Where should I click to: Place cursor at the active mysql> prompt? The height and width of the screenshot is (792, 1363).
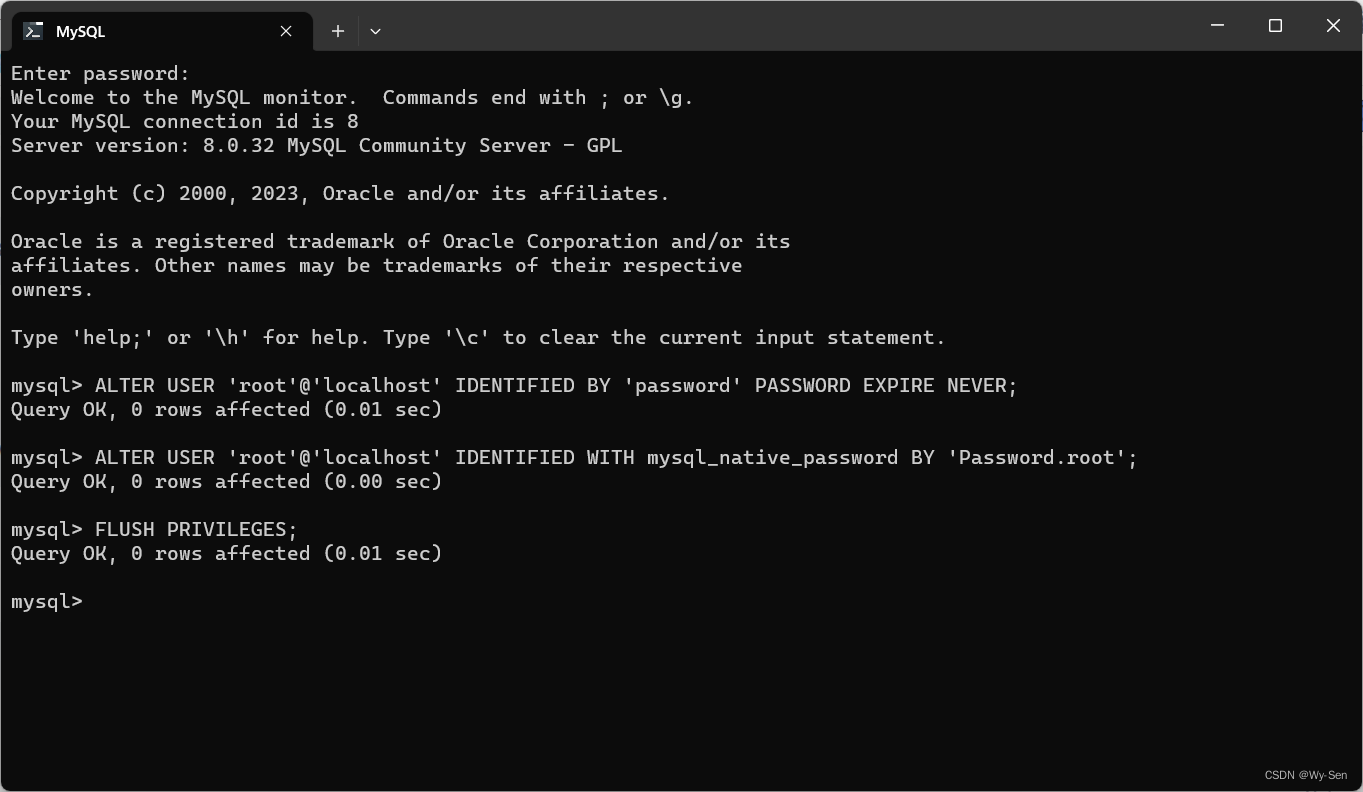point(46,601)
